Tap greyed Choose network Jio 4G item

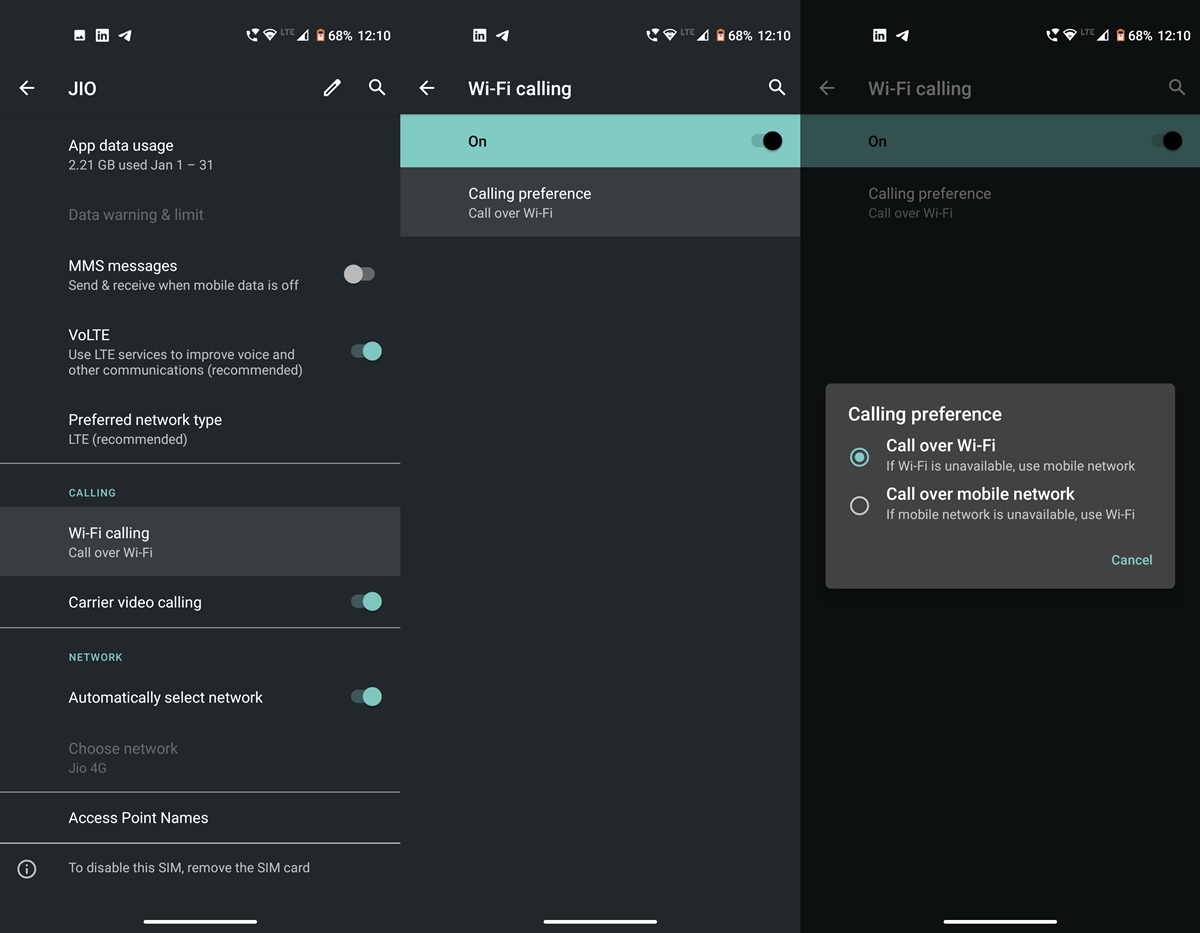point(200,758)
